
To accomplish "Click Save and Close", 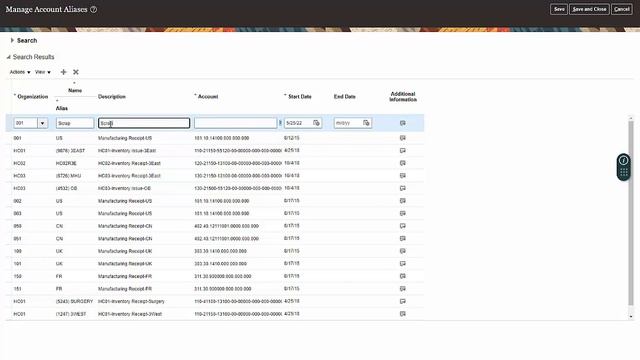I will (589, 9).
